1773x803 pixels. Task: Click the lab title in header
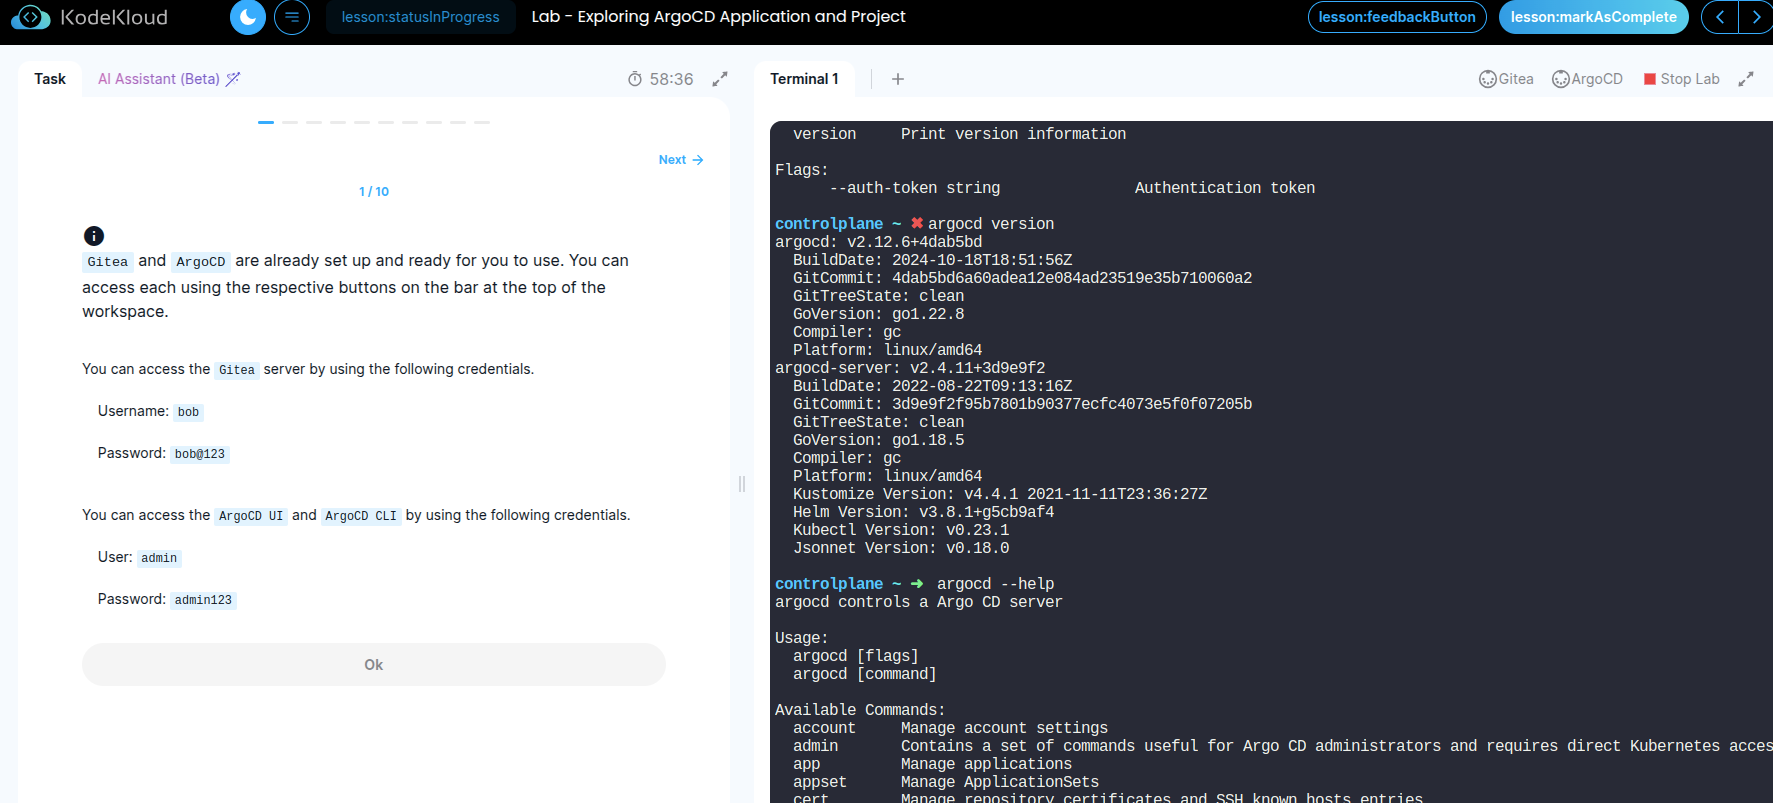click(x=718, y=17)
